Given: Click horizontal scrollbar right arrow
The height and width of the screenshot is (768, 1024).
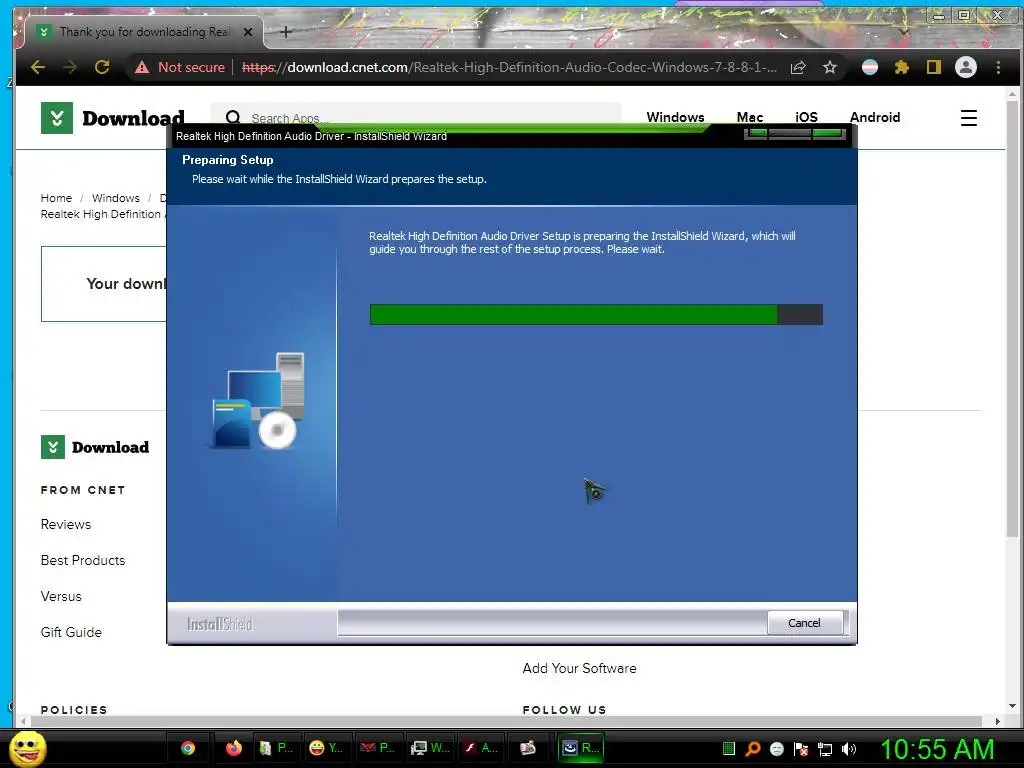Looking at the screenshot, I should point(998,721).
